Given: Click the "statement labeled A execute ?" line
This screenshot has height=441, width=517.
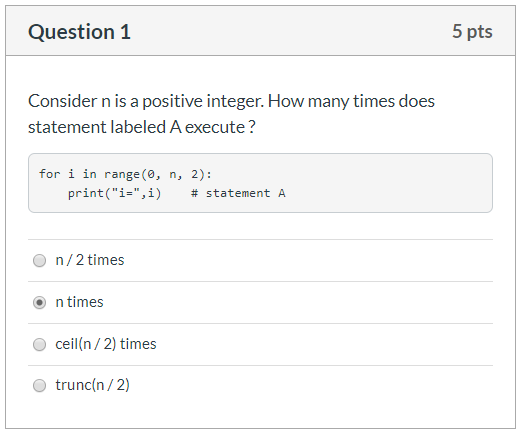Looking at the screenshot, I should click(142, 127).
